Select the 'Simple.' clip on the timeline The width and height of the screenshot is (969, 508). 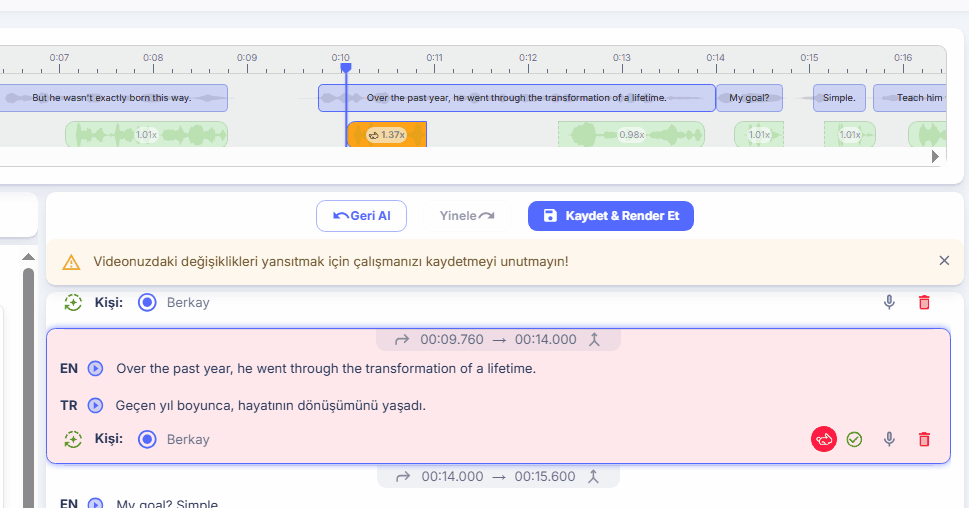[839, 98]
